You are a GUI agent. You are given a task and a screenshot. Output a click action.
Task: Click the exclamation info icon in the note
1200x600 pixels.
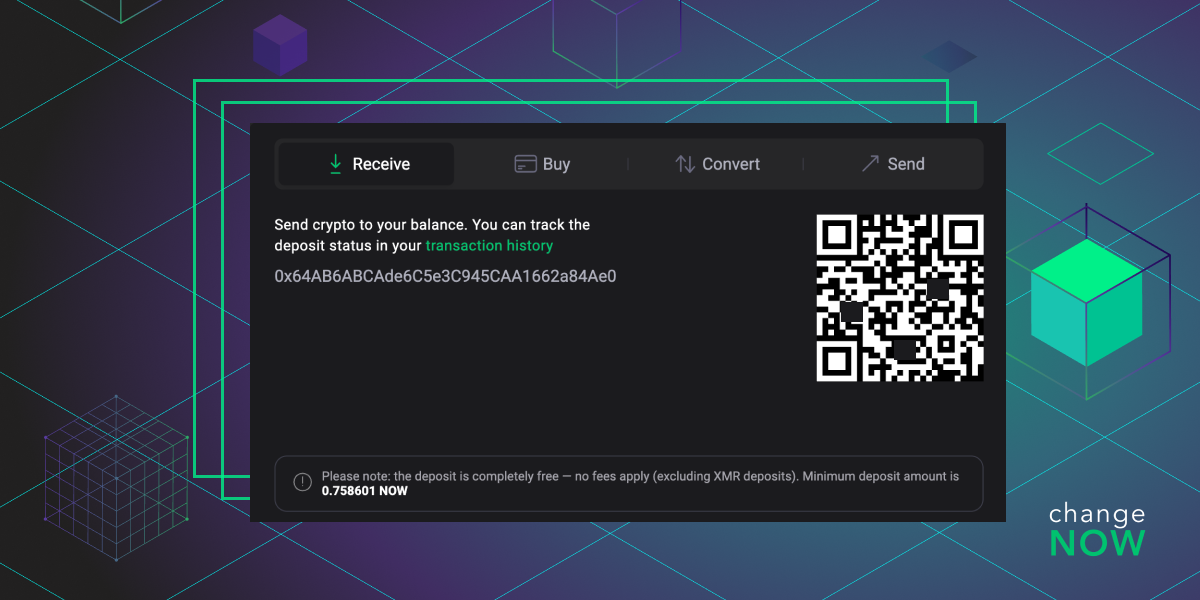pyautogui.click(x=302, y=483)
